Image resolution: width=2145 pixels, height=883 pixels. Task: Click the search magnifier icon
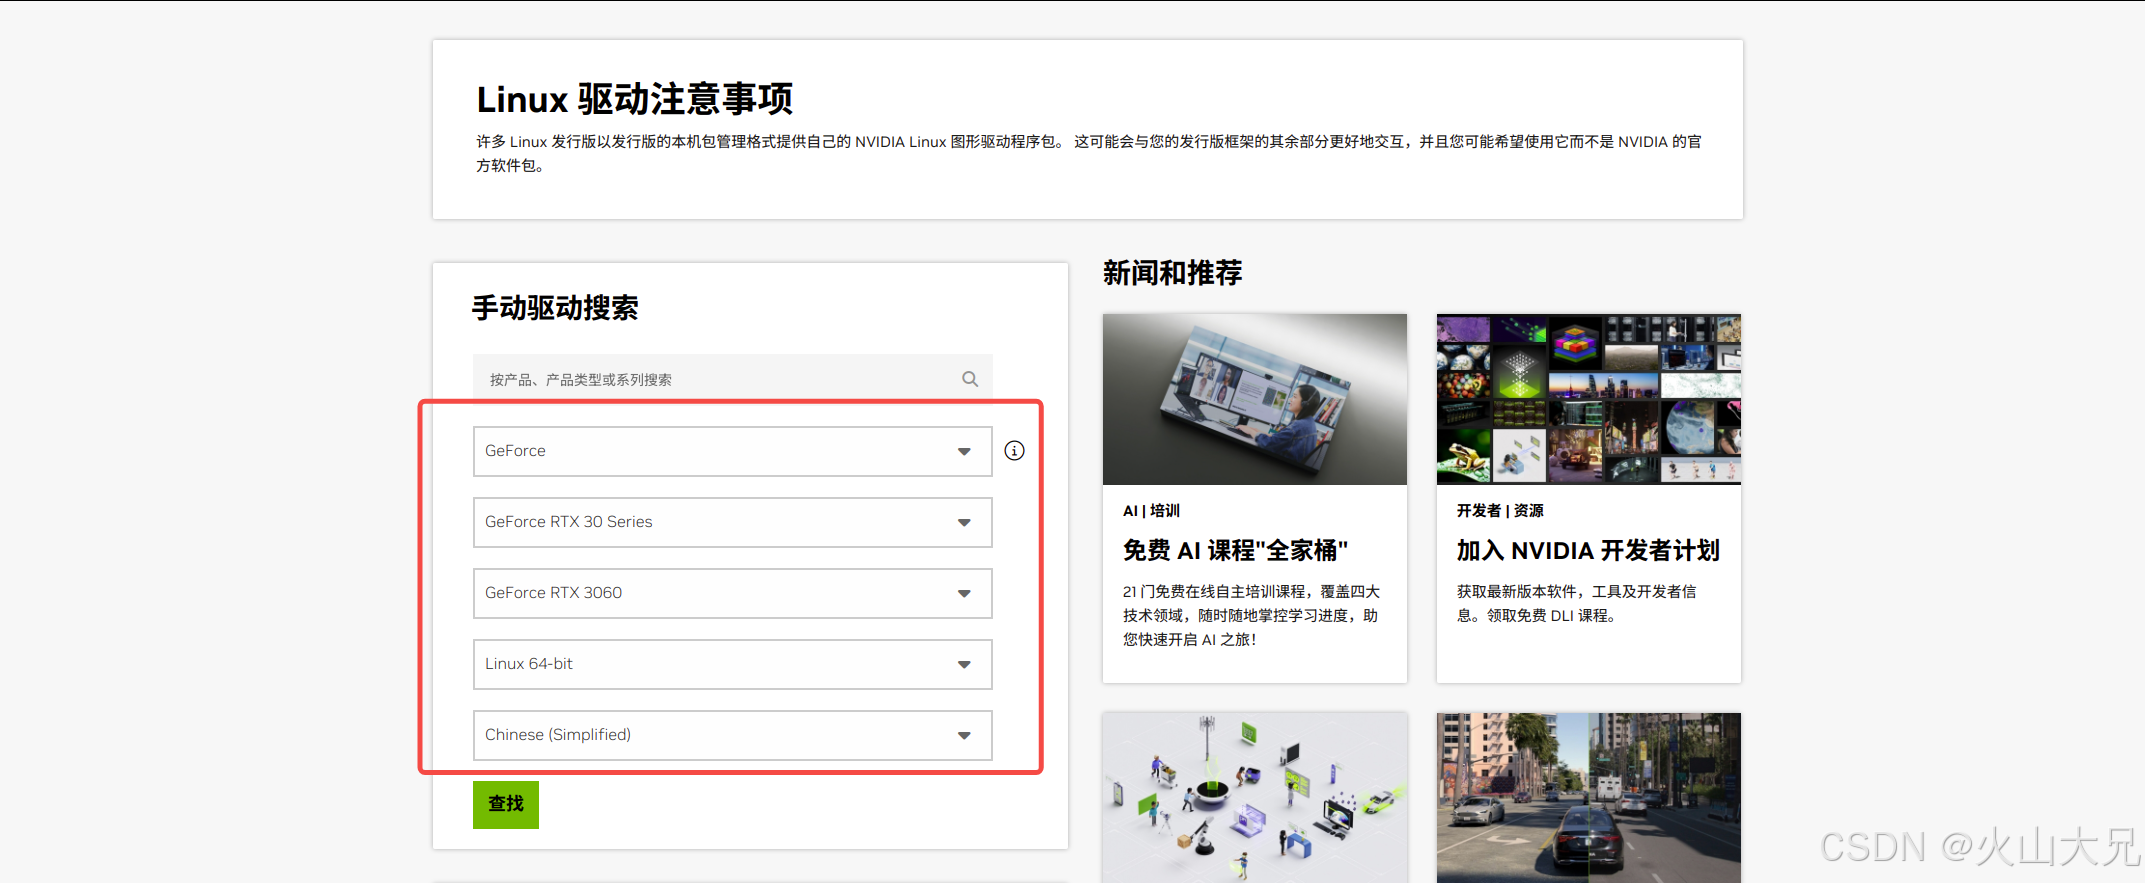pos(969,379)
